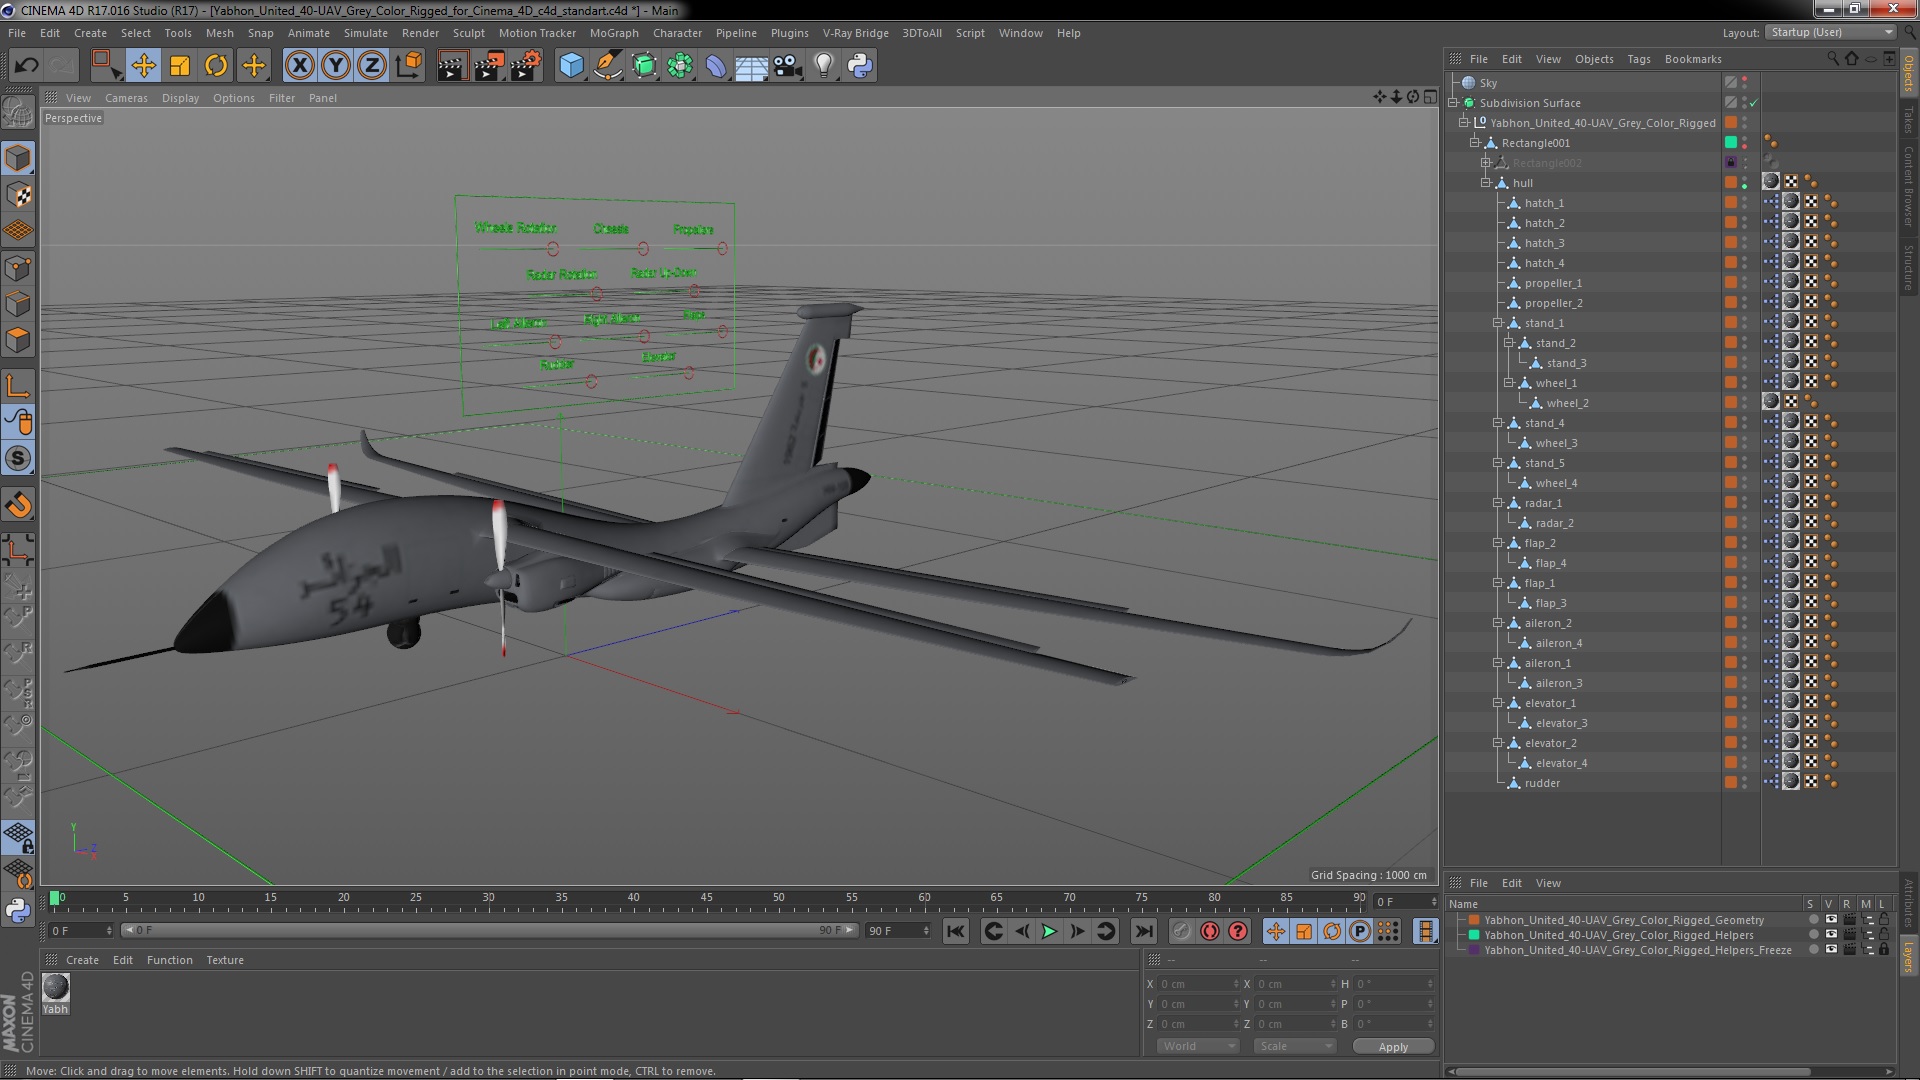
Task: Add a Camera object icon
Action: tap(788, 66)
